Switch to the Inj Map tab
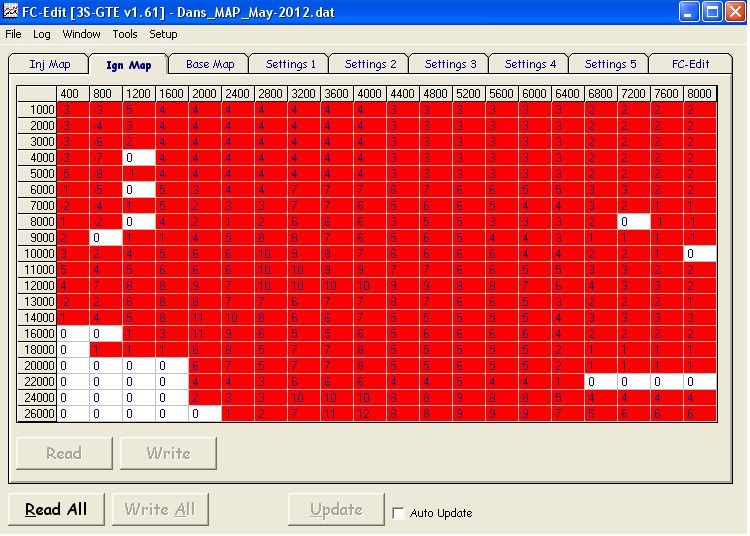This screenshot has width=750, height=536. click(50, 64)
